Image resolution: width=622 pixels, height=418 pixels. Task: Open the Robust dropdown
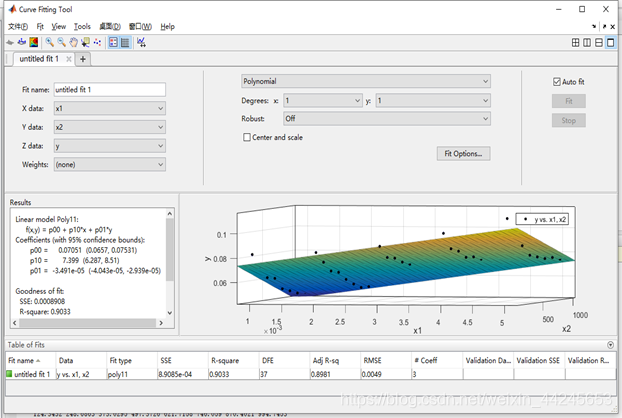[x=387, y=119]
